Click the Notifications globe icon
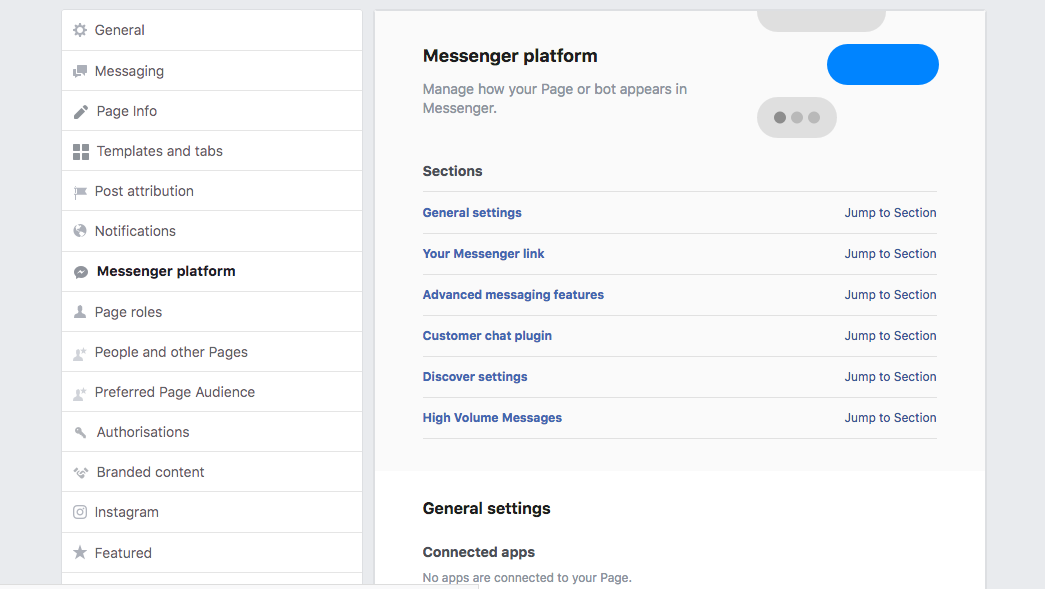The image size is (1045, 589). tap(80, 231)
